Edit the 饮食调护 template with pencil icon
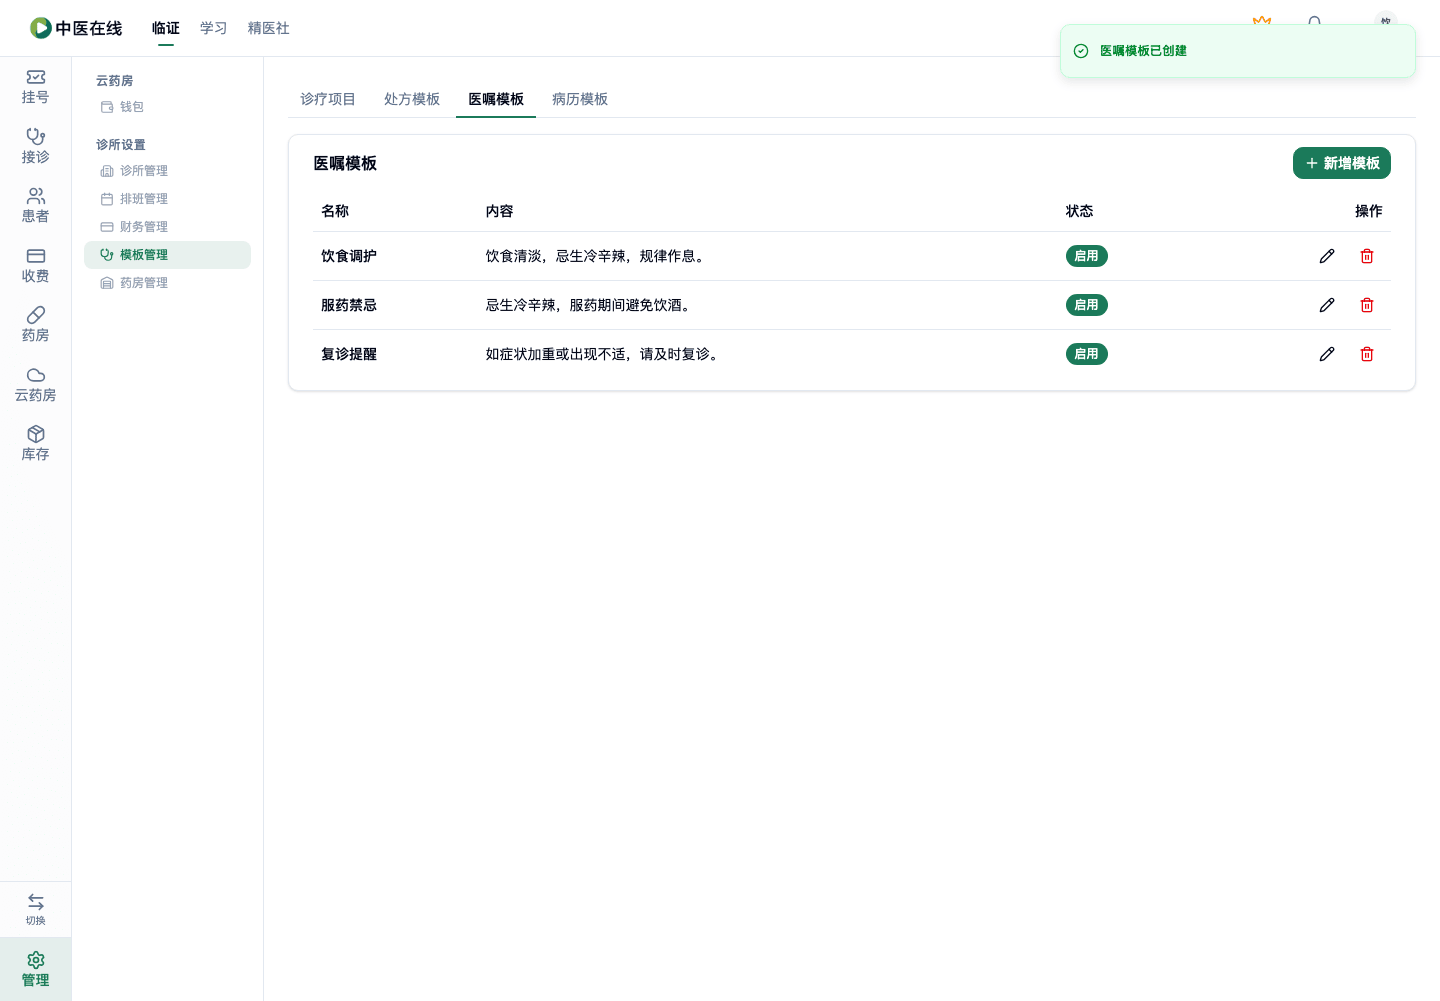 [1327, 256]
